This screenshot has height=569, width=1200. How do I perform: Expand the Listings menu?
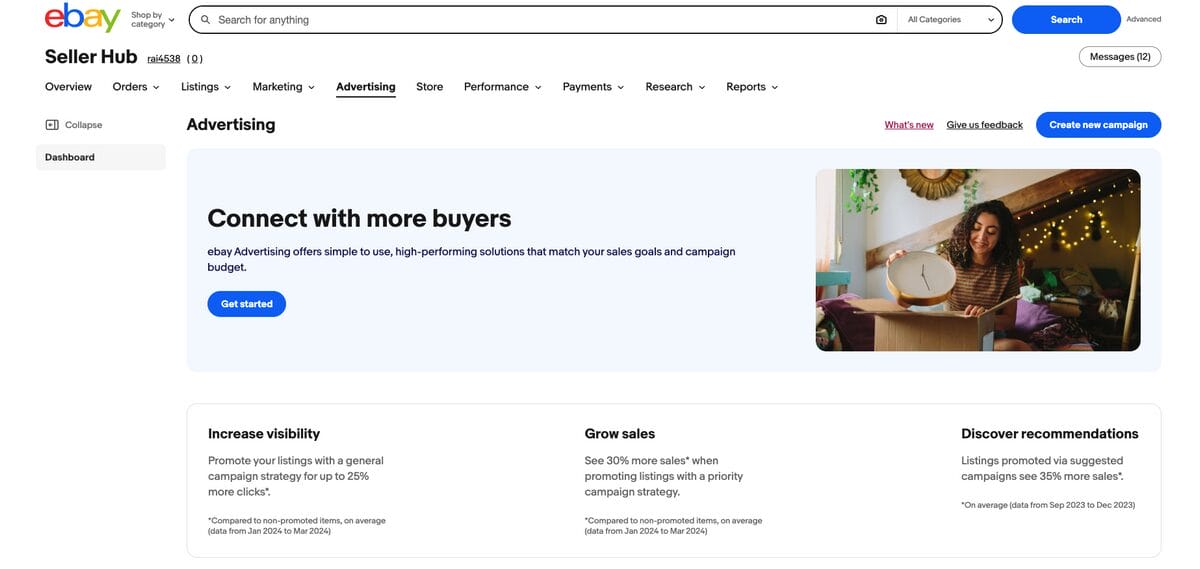click(x=206, y=87)
